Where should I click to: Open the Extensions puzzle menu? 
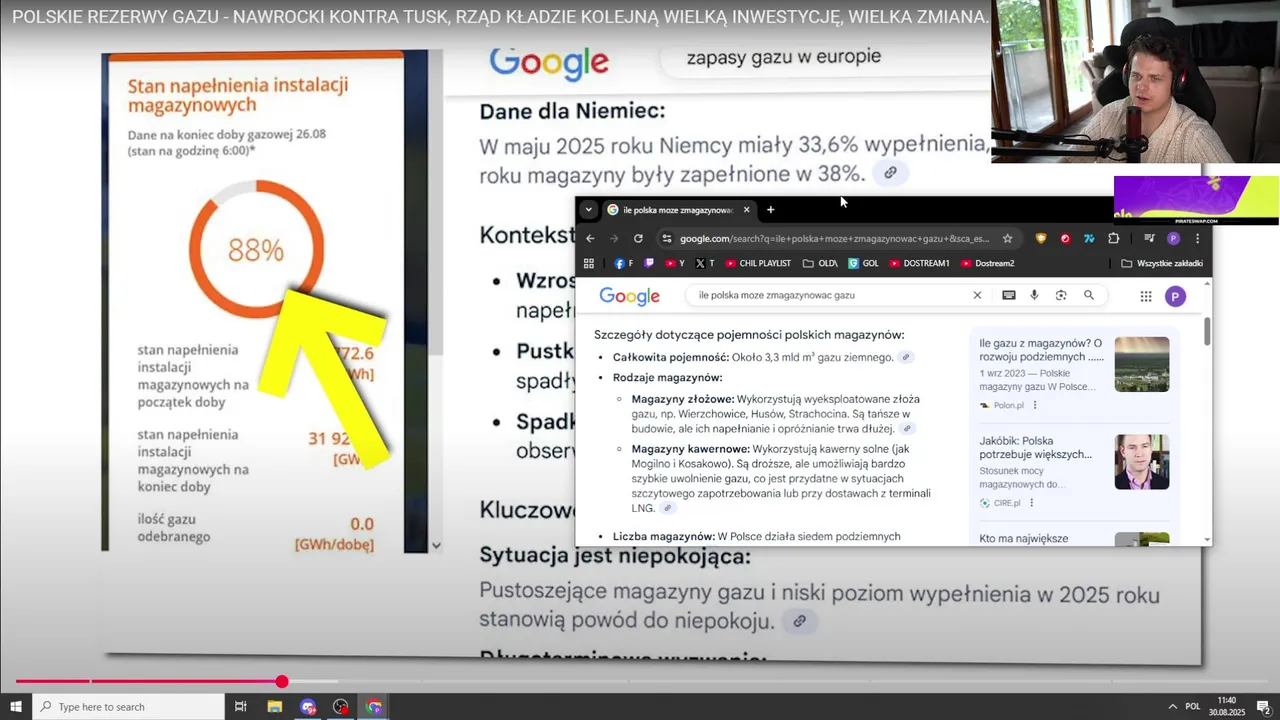(x=1114, y=238)
